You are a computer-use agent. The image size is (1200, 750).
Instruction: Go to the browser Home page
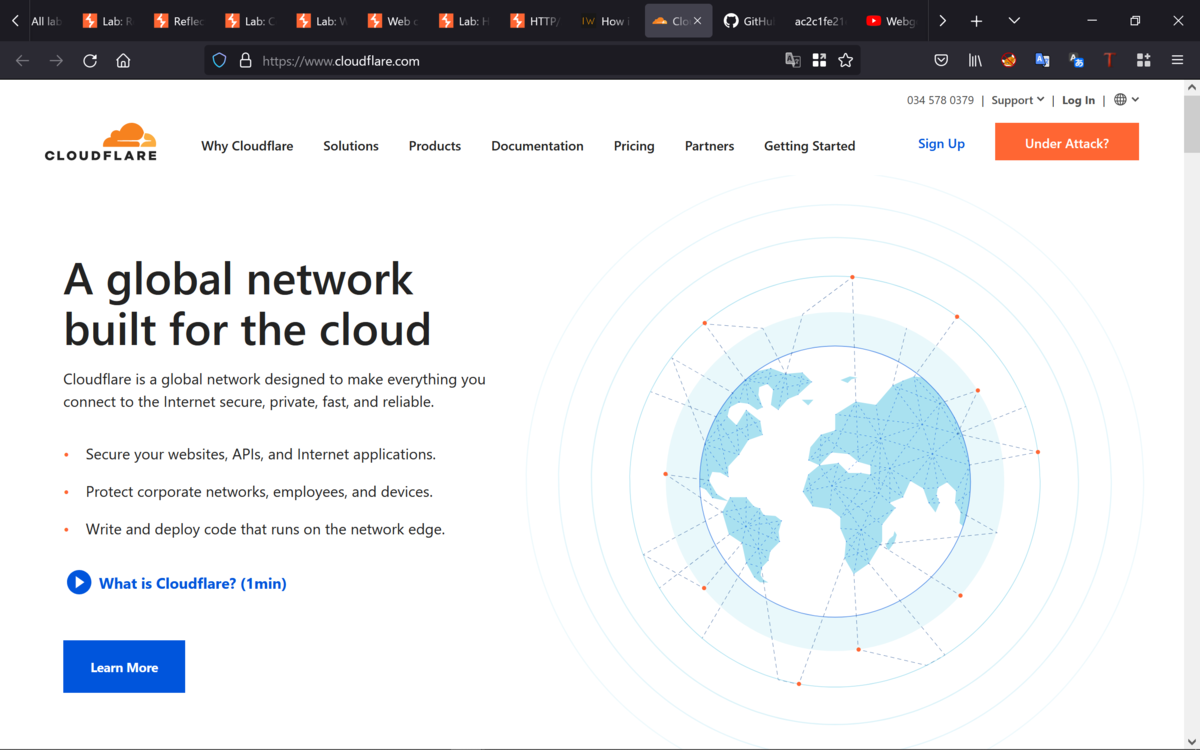point(123,61)
